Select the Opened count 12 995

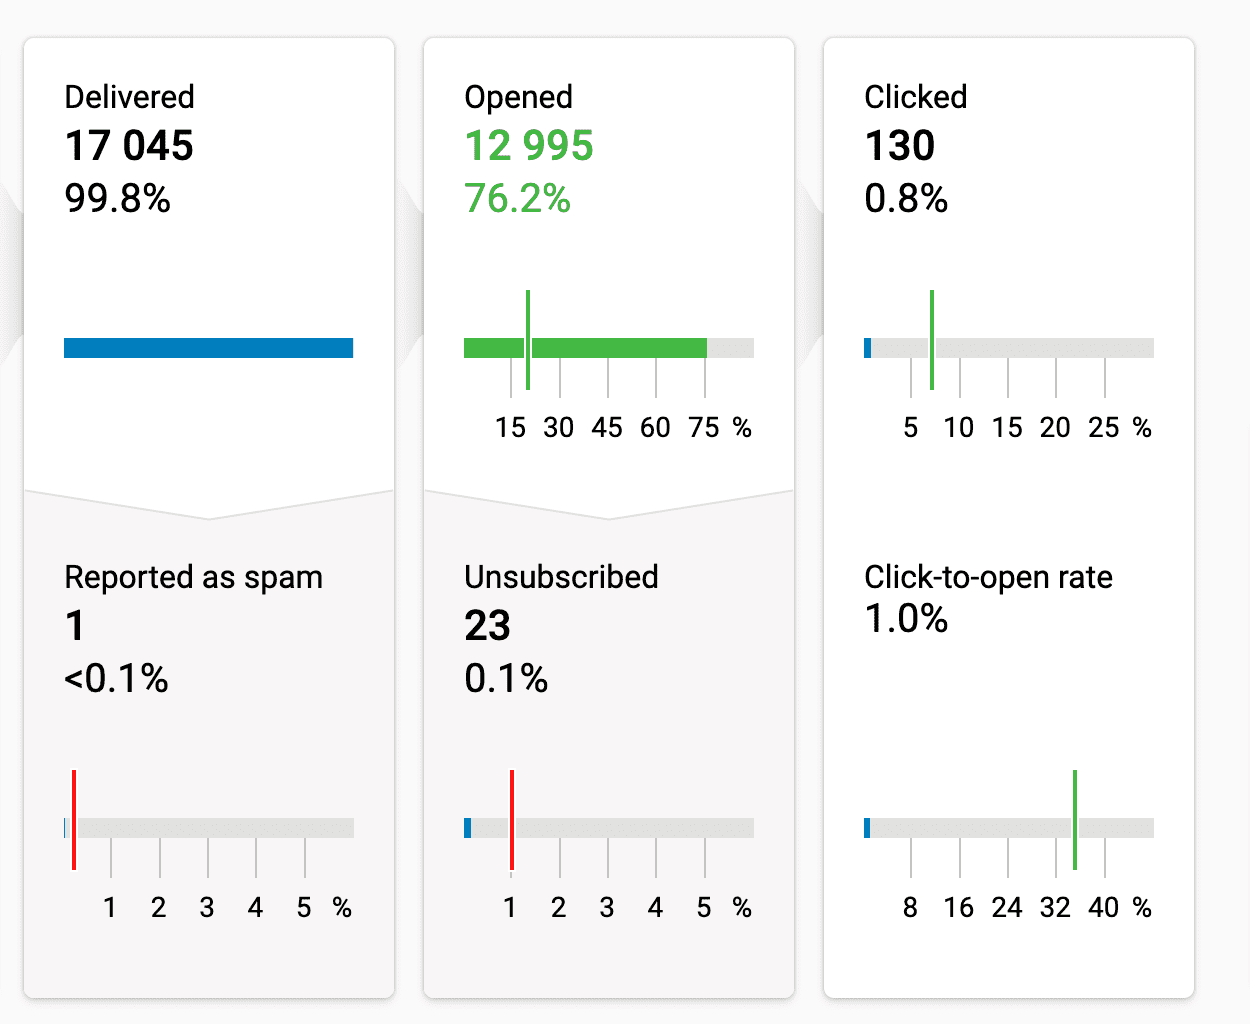(x=529, y=146)
